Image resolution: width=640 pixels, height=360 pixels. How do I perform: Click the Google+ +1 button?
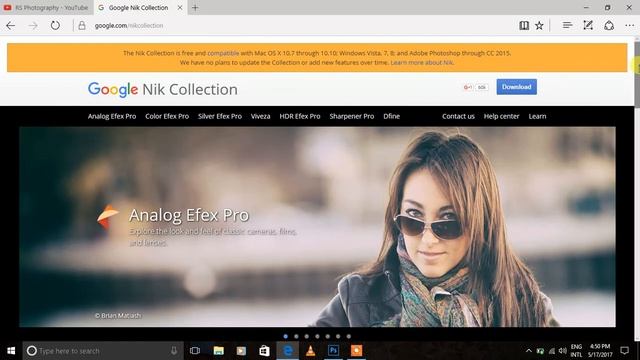(468, 87)
